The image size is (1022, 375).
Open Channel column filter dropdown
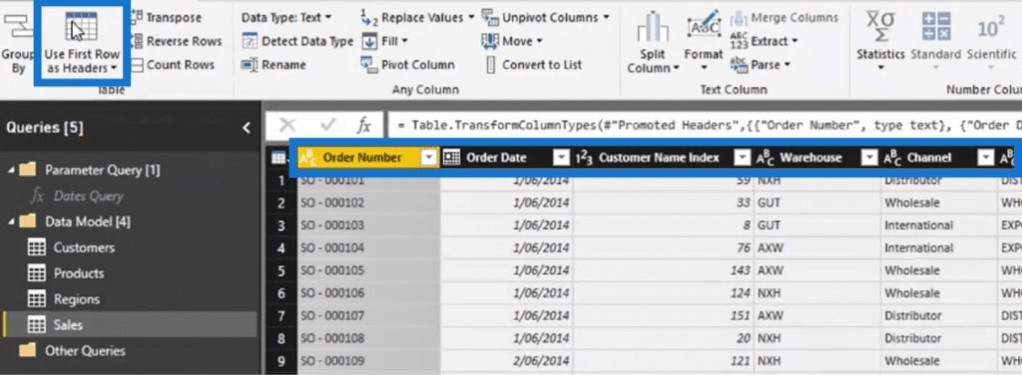(x=986, y=157)
